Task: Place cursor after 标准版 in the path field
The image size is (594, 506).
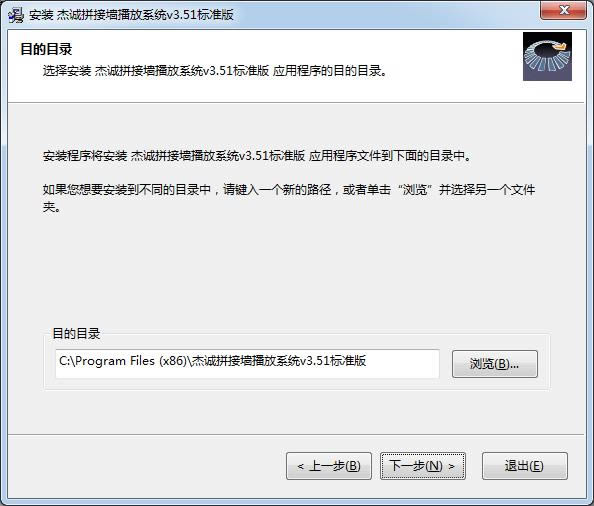Action: pyautogui.click(x=367, y=361)
